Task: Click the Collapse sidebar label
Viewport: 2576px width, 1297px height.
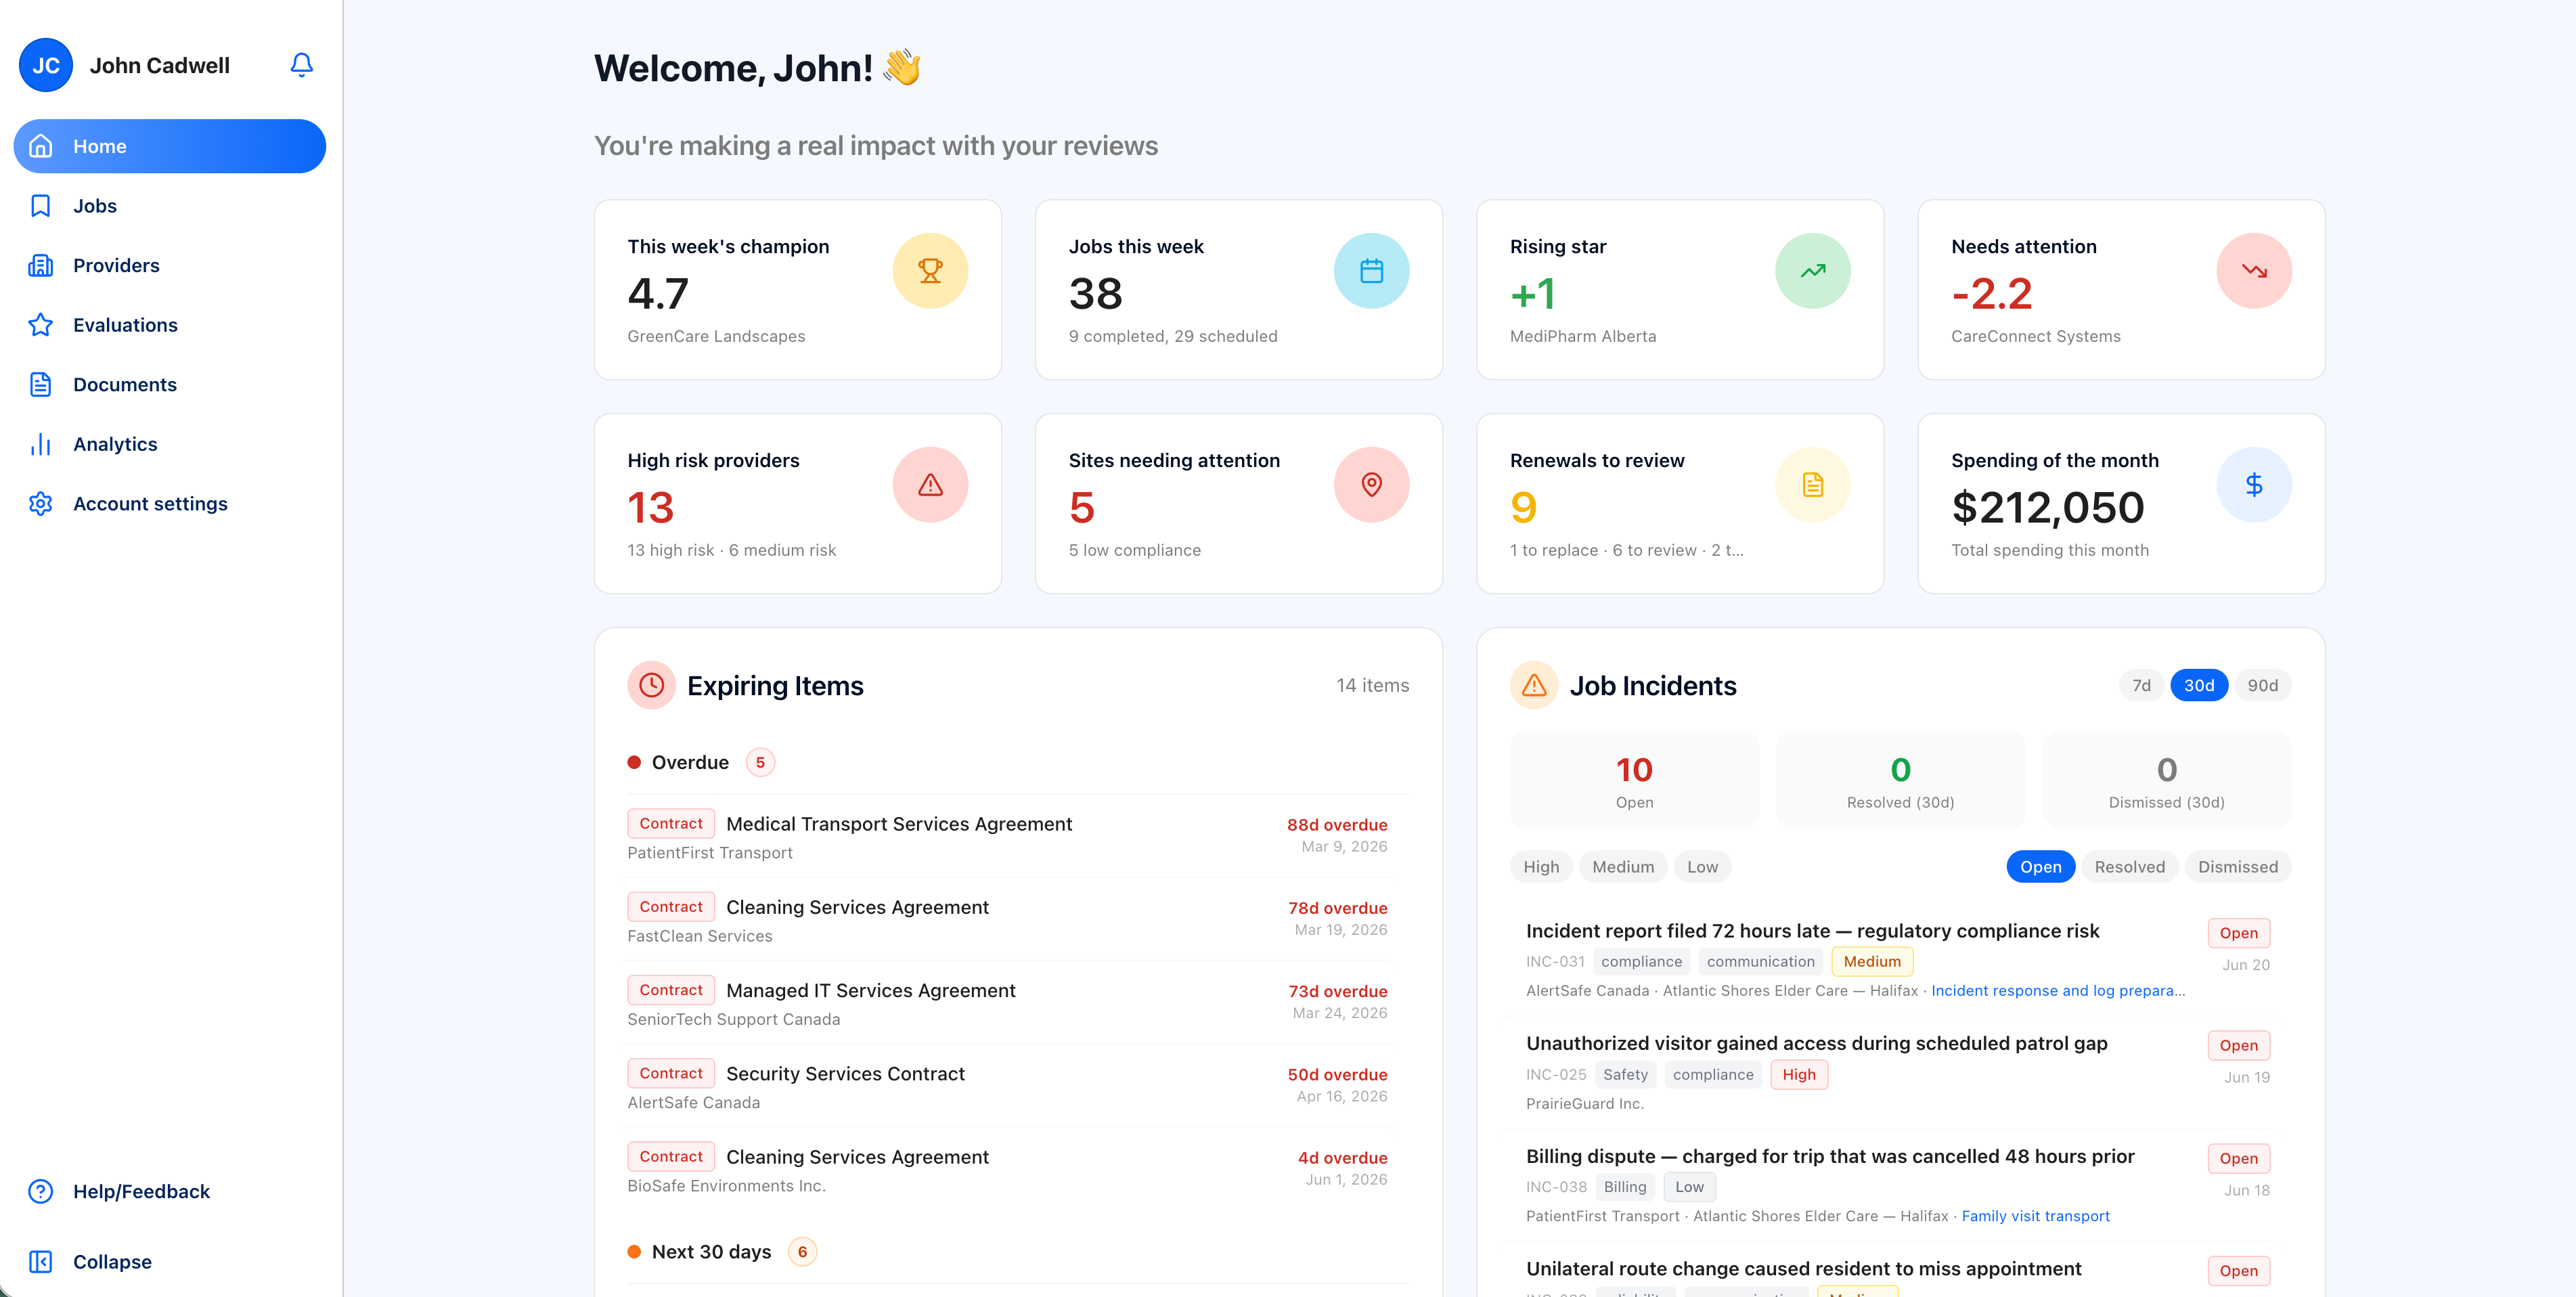Action: point(112,1262)
